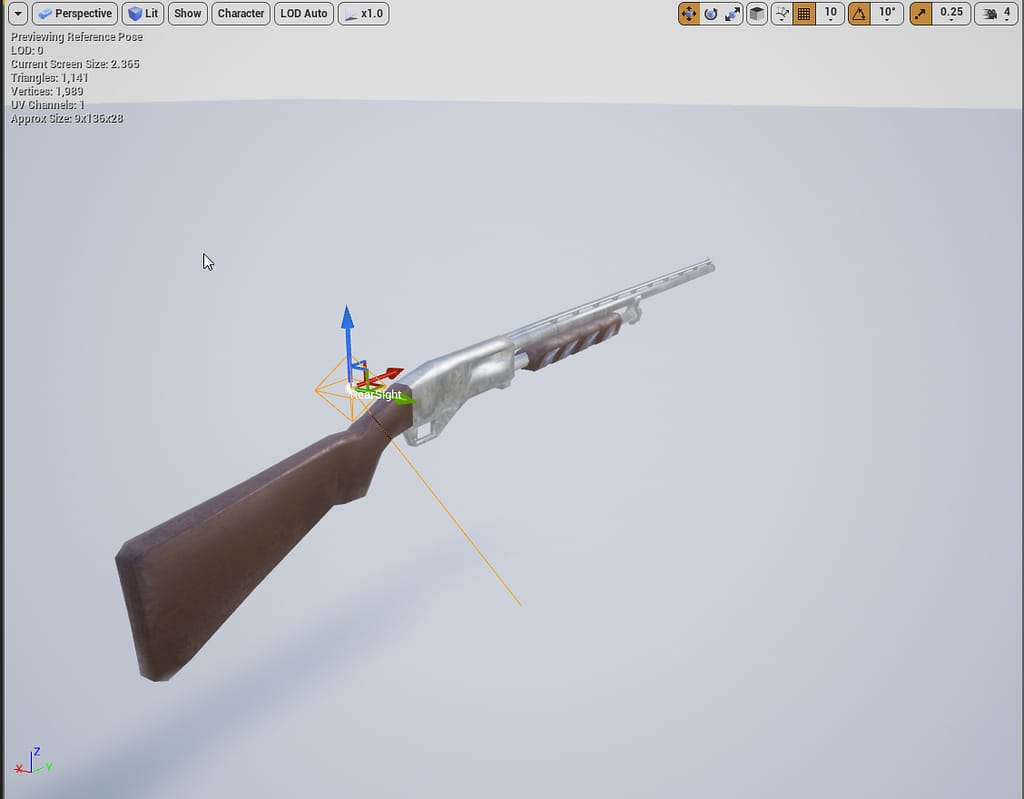
Task: Click the 'Previewing Reference Pose' text
Action: [76, 37]
